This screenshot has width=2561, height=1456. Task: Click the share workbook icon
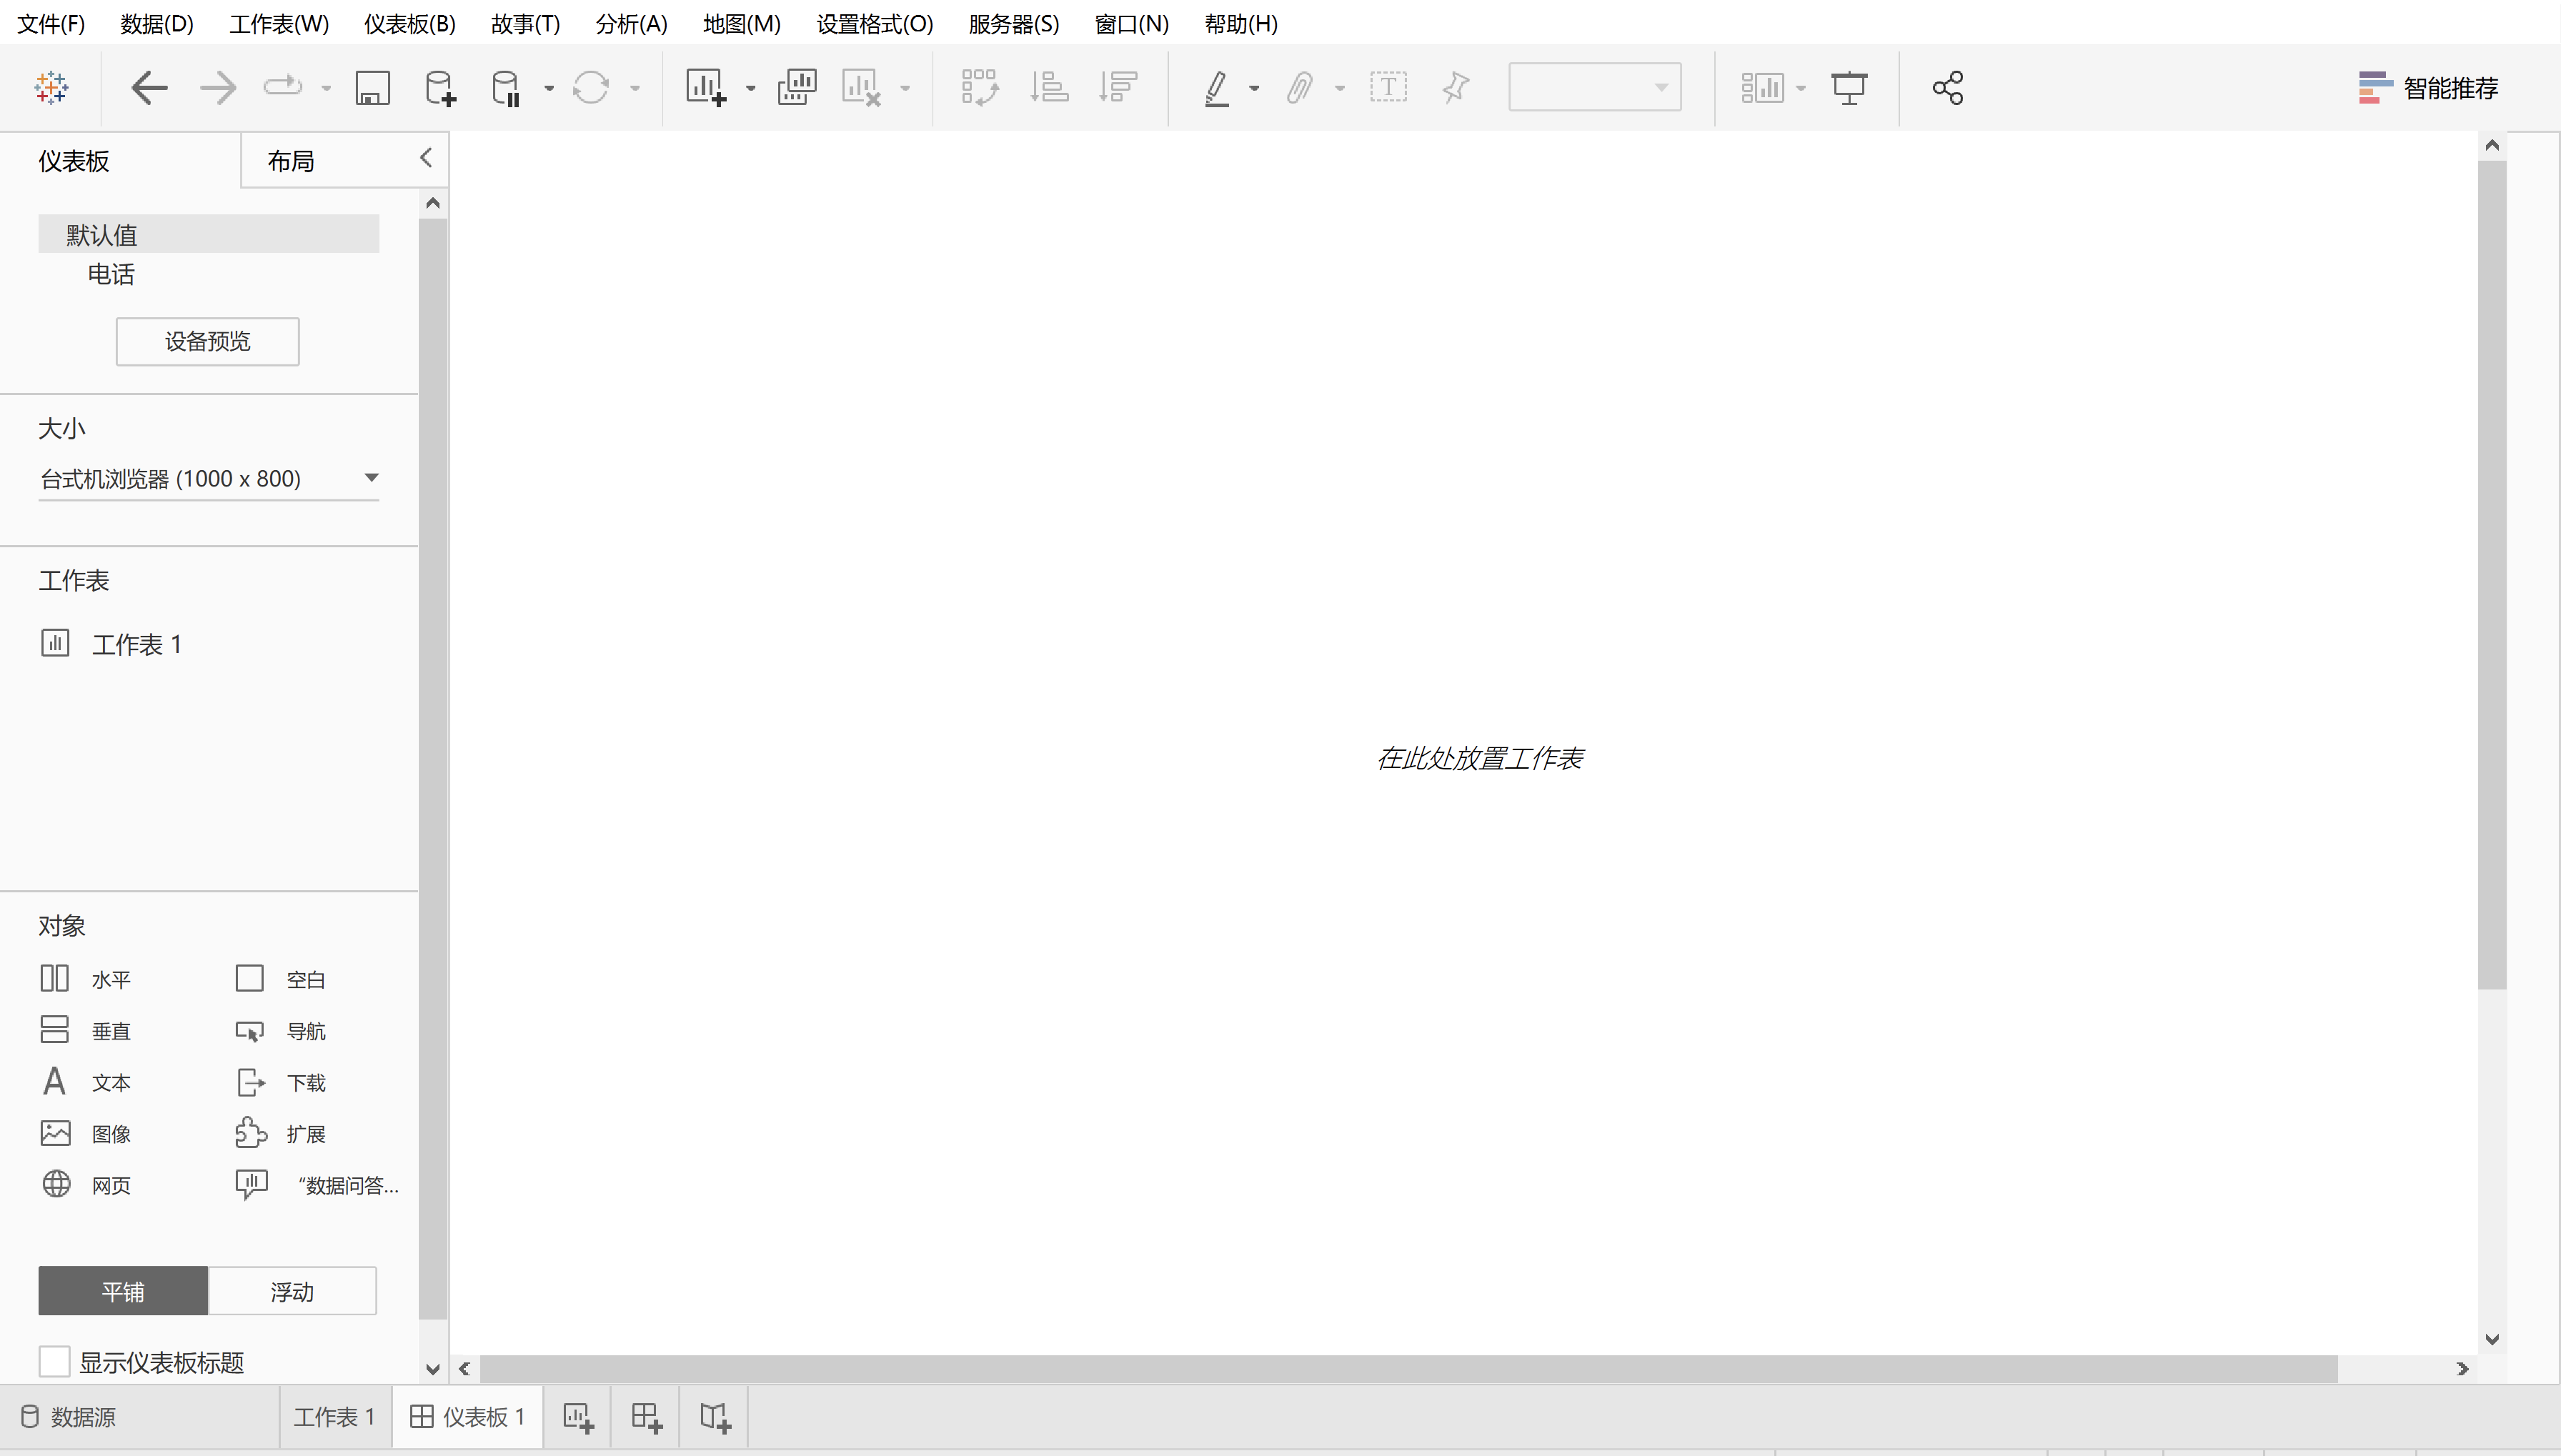coord(1947,88)
